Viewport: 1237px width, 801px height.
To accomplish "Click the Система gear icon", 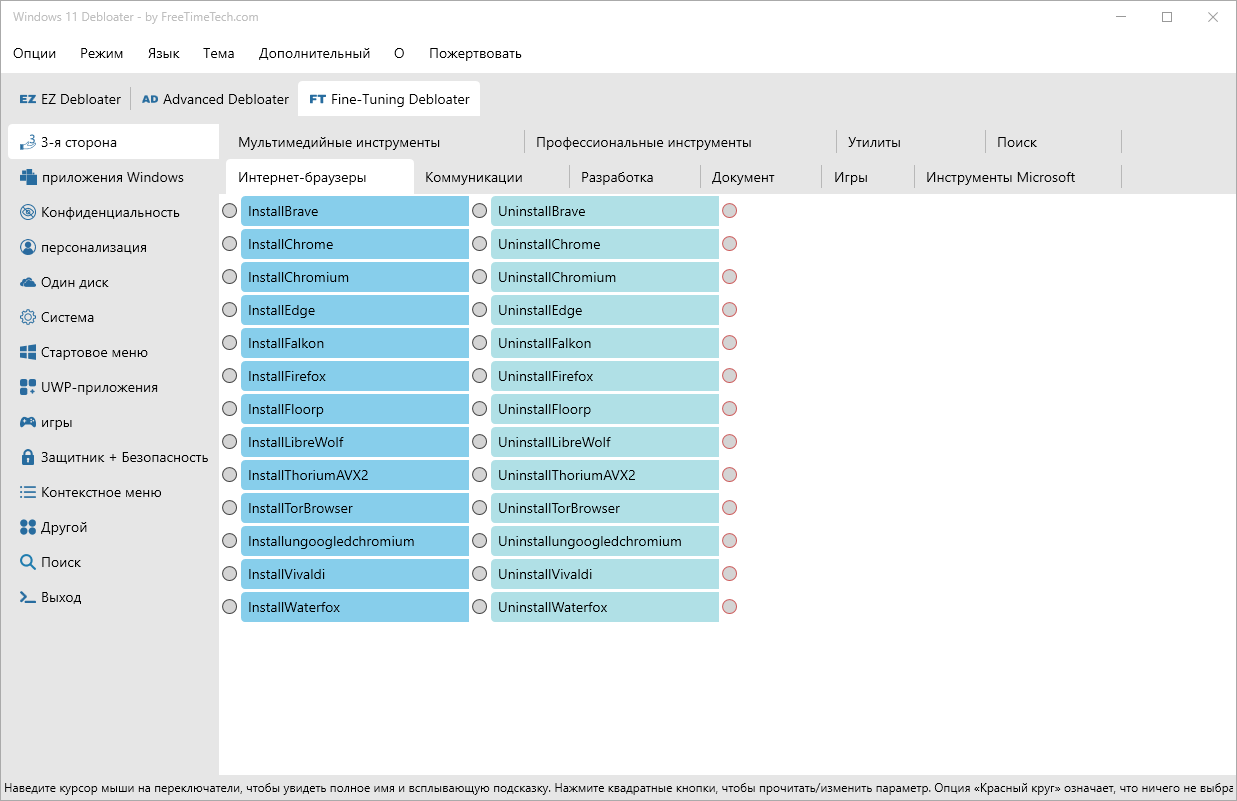I will pyautogui.click(x=28, y=317).
